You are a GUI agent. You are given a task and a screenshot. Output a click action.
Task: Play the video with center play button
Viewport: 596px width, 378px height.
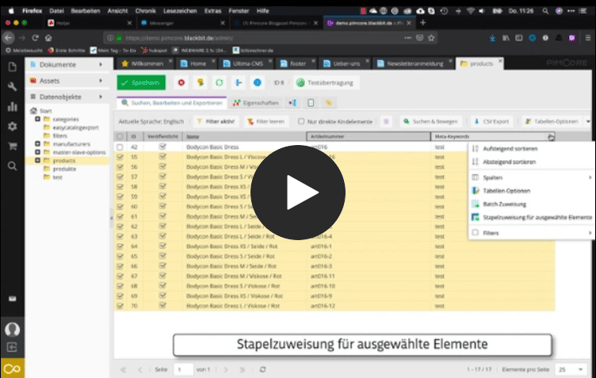pyautogui.click(x=298, y=192)
